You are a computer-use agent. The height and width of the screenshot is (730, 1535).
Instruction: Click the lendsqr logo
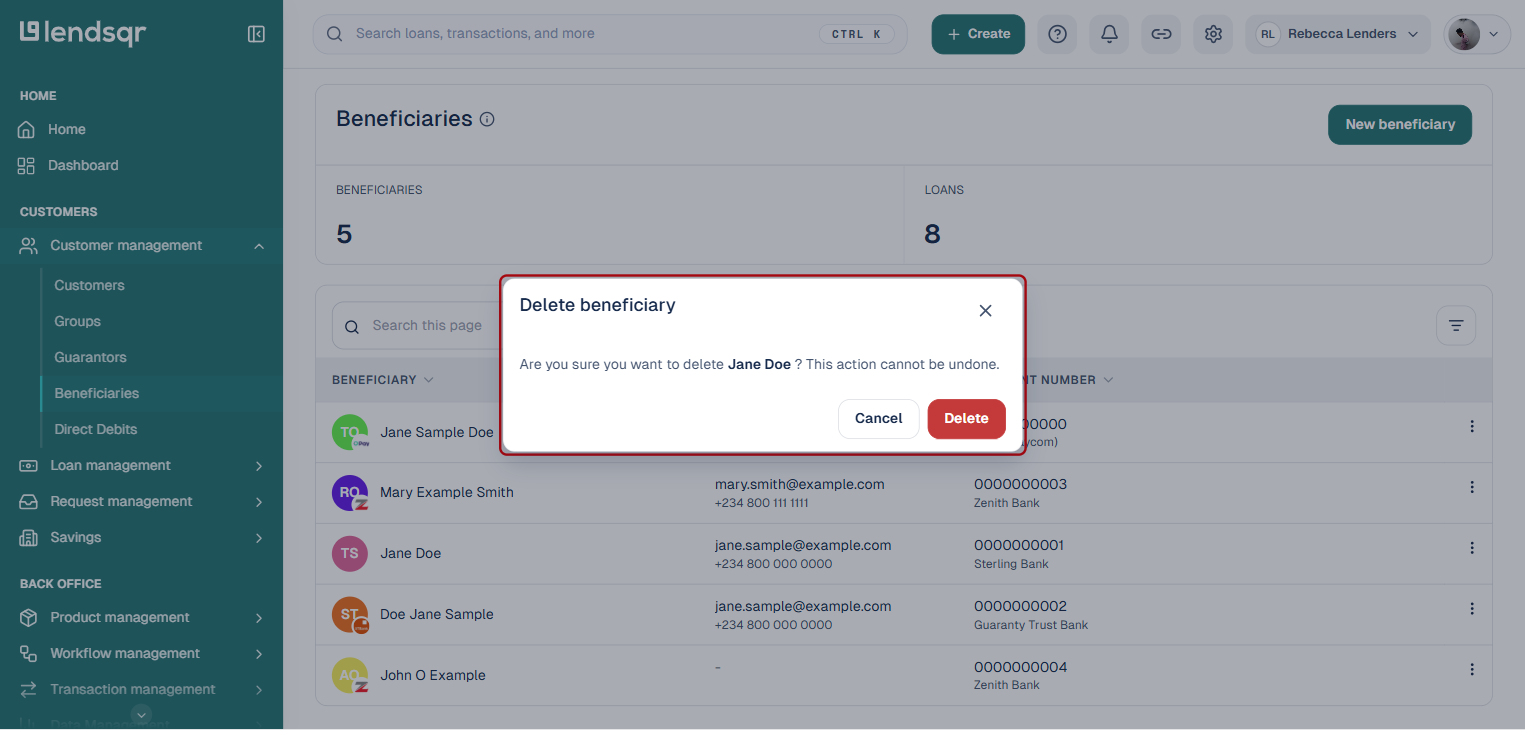(x=83, y=33)
